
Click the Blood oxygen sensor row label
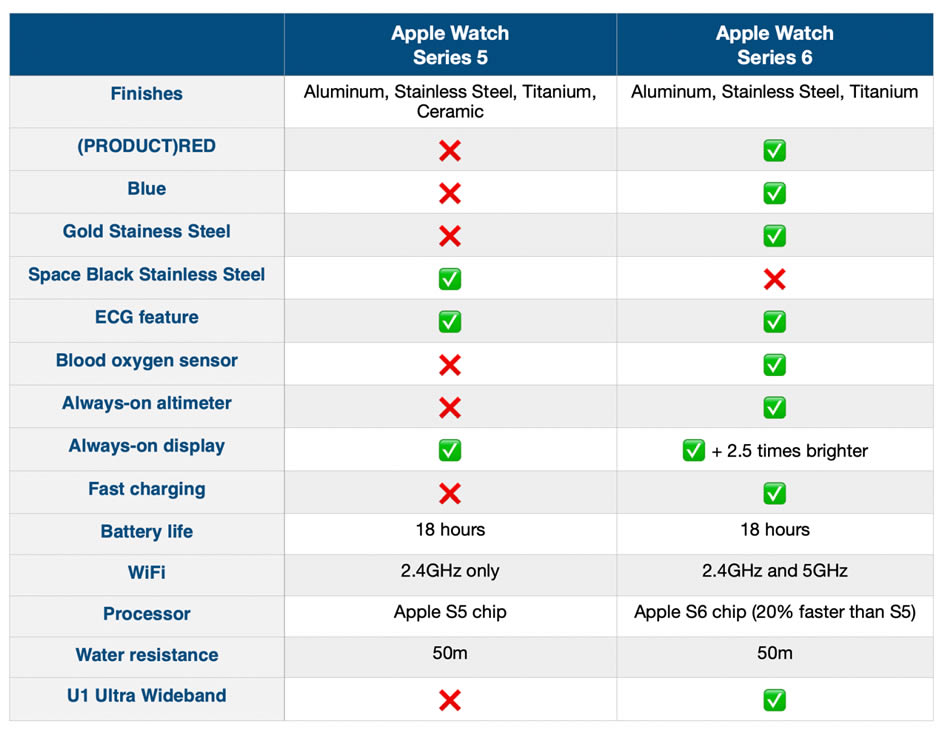click(x=147, y=361)
